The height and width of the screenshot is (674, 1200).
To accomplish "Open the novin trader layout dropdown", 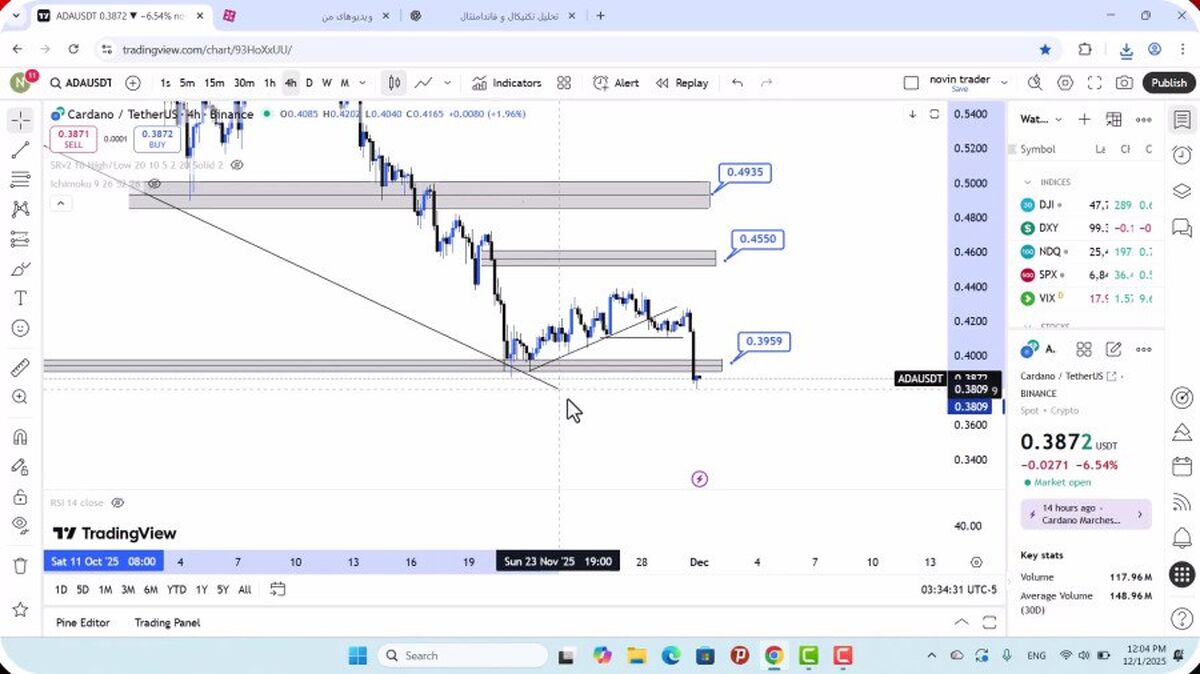I will [1004, 83].
